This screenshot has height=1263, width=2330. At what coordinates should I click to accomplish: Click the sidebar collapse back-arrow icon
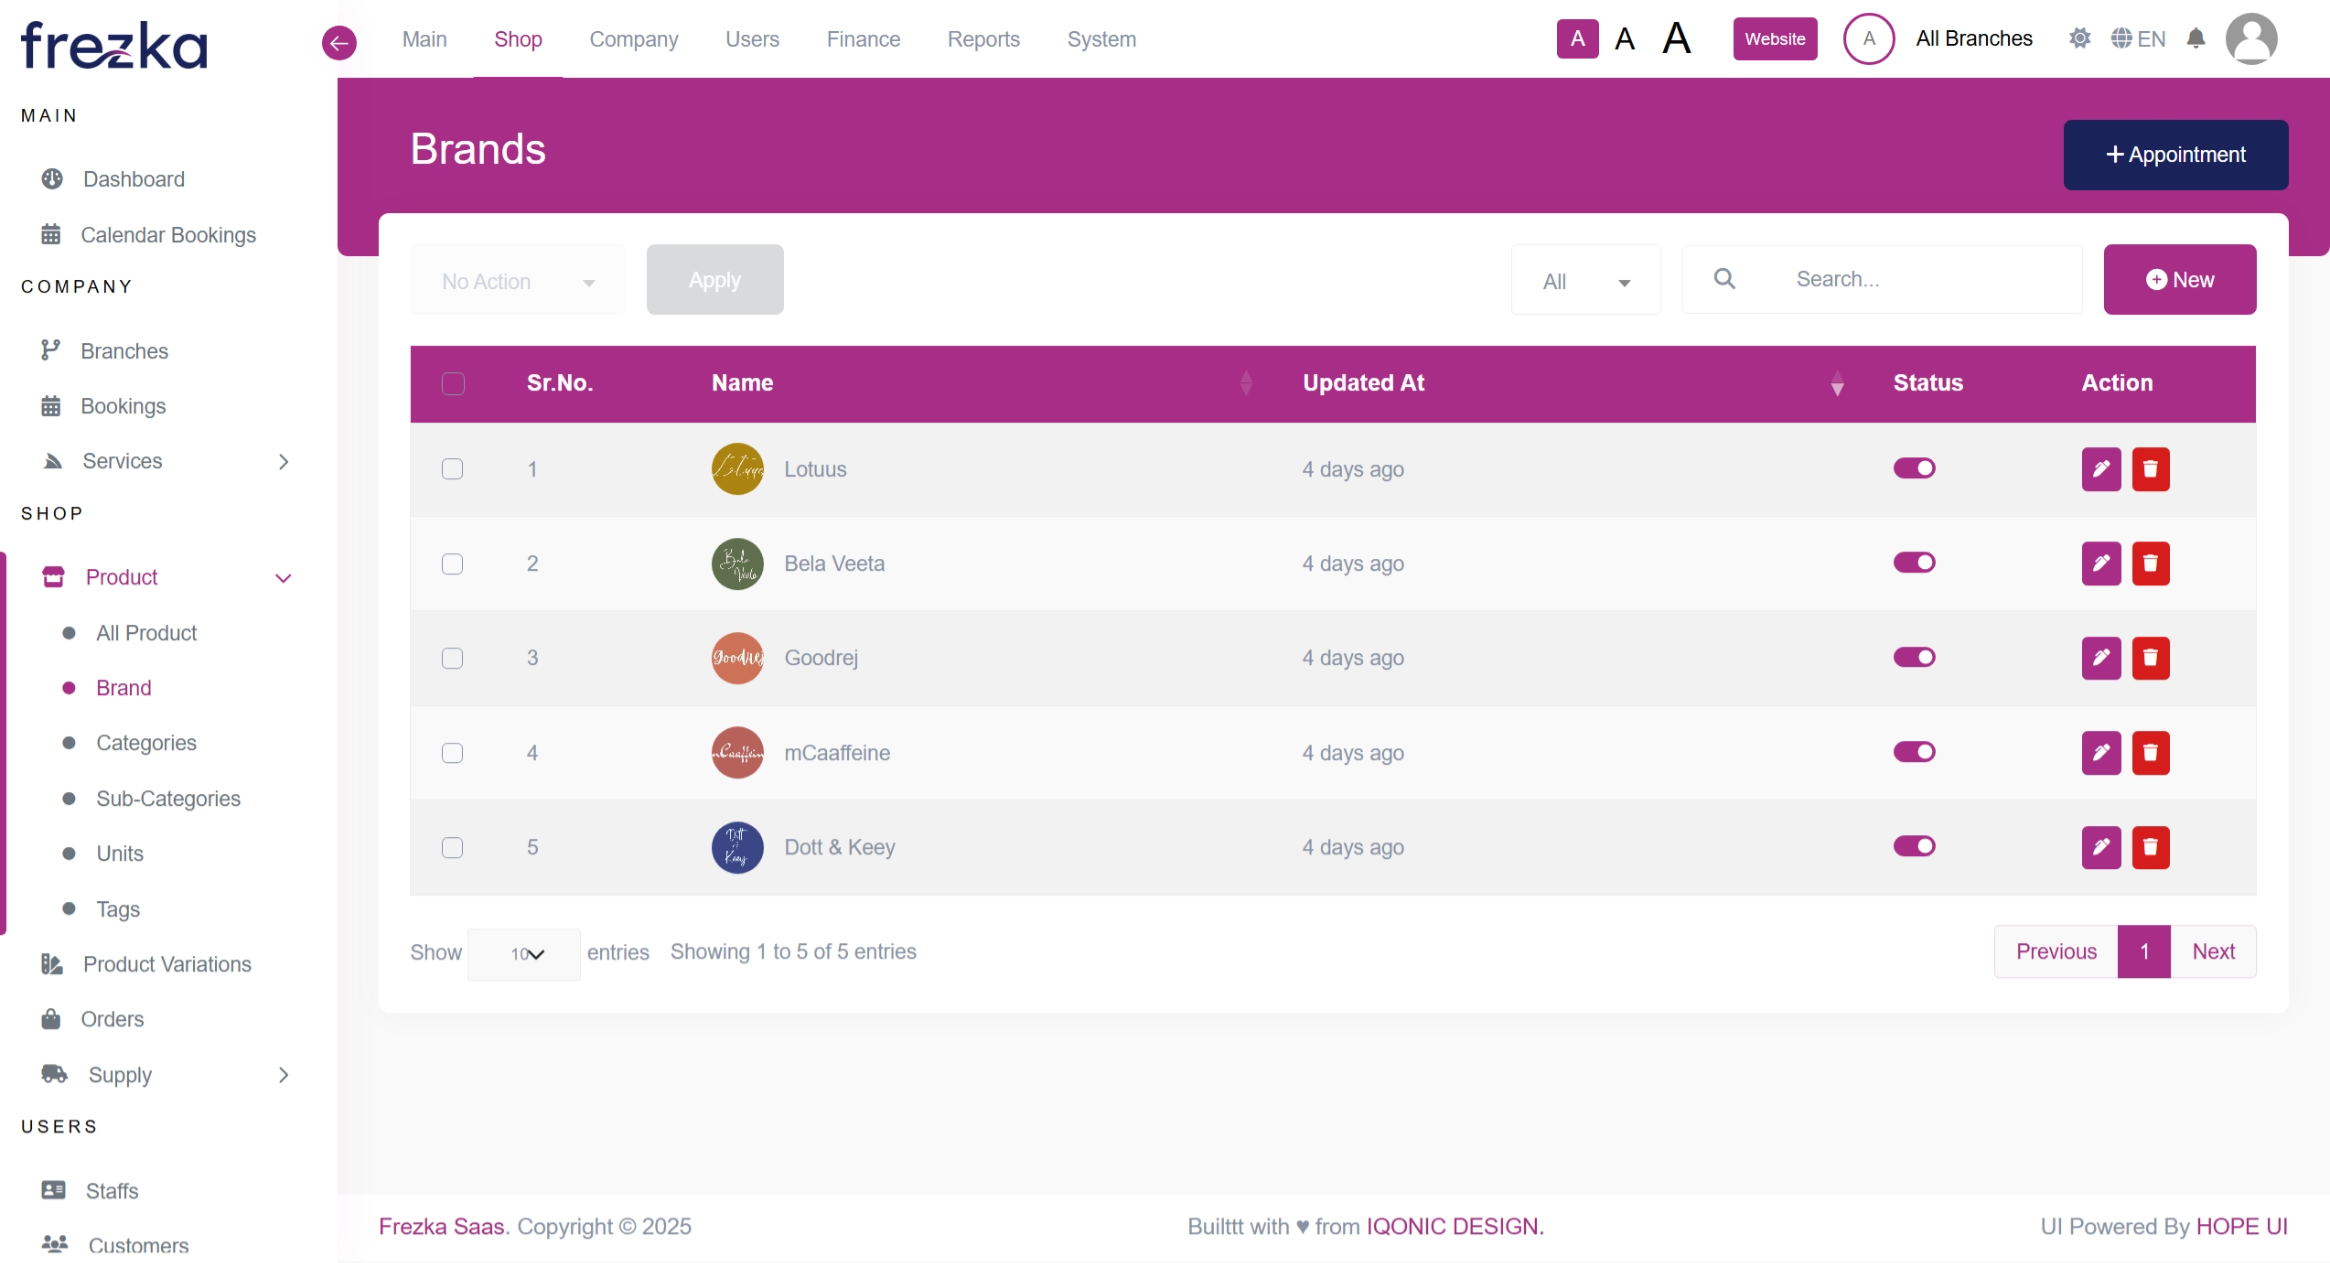339,42
